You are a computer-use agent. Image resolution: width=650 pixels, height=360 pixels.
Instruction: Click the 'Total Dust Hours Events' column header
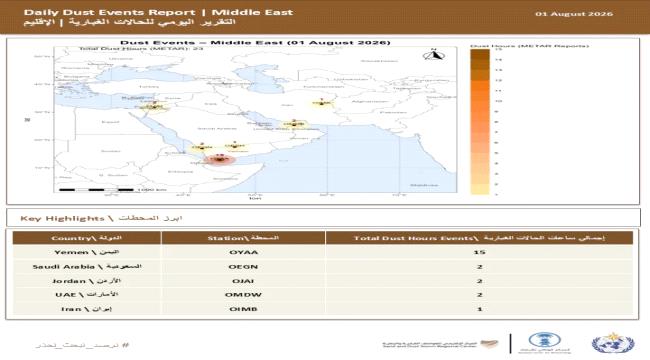[x=479, y=238]
